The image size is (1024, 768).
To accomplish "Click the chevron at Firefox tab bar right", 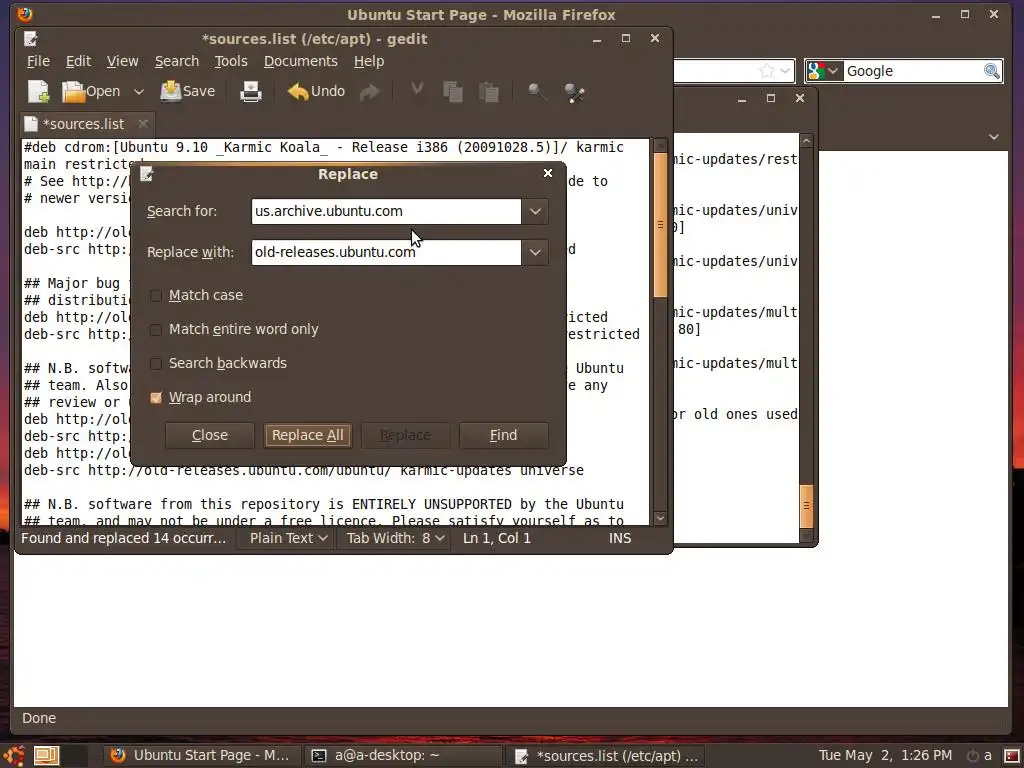I will pyautogui.click(x=993, y=136).
